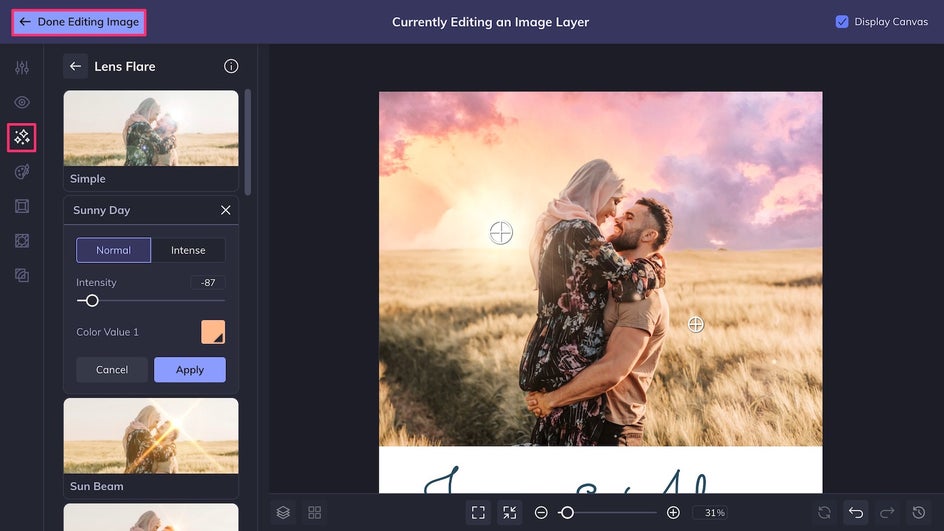This screenshot has width=944, height=531.
Task: Select the sparkle effects tab in sidebar
Action: pyautogui.click(x=22, y=137)
